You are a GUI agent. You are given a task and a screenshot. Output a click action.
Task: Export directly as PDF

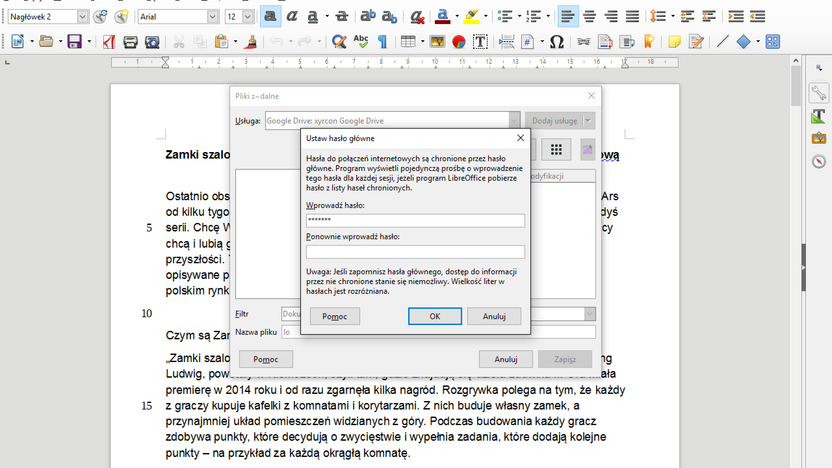coord(109,41)
